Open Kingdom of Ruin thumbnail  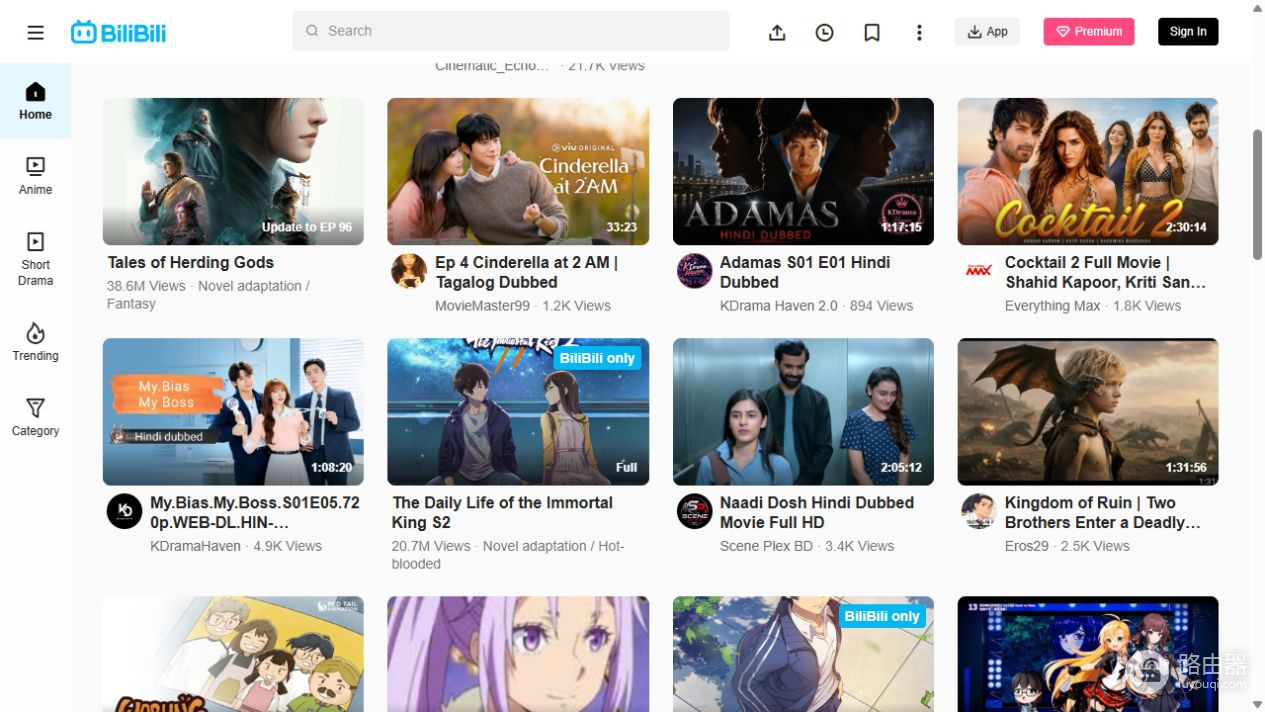tap(1088, 412)
